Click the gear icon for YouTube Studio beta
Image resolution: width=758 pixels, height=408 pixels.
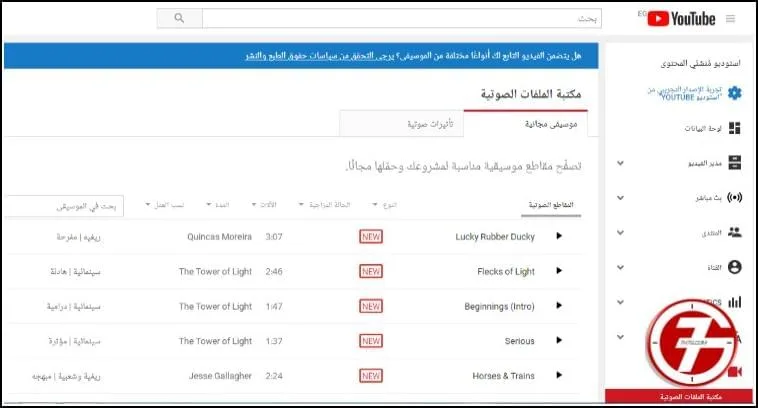coord(734,92)
